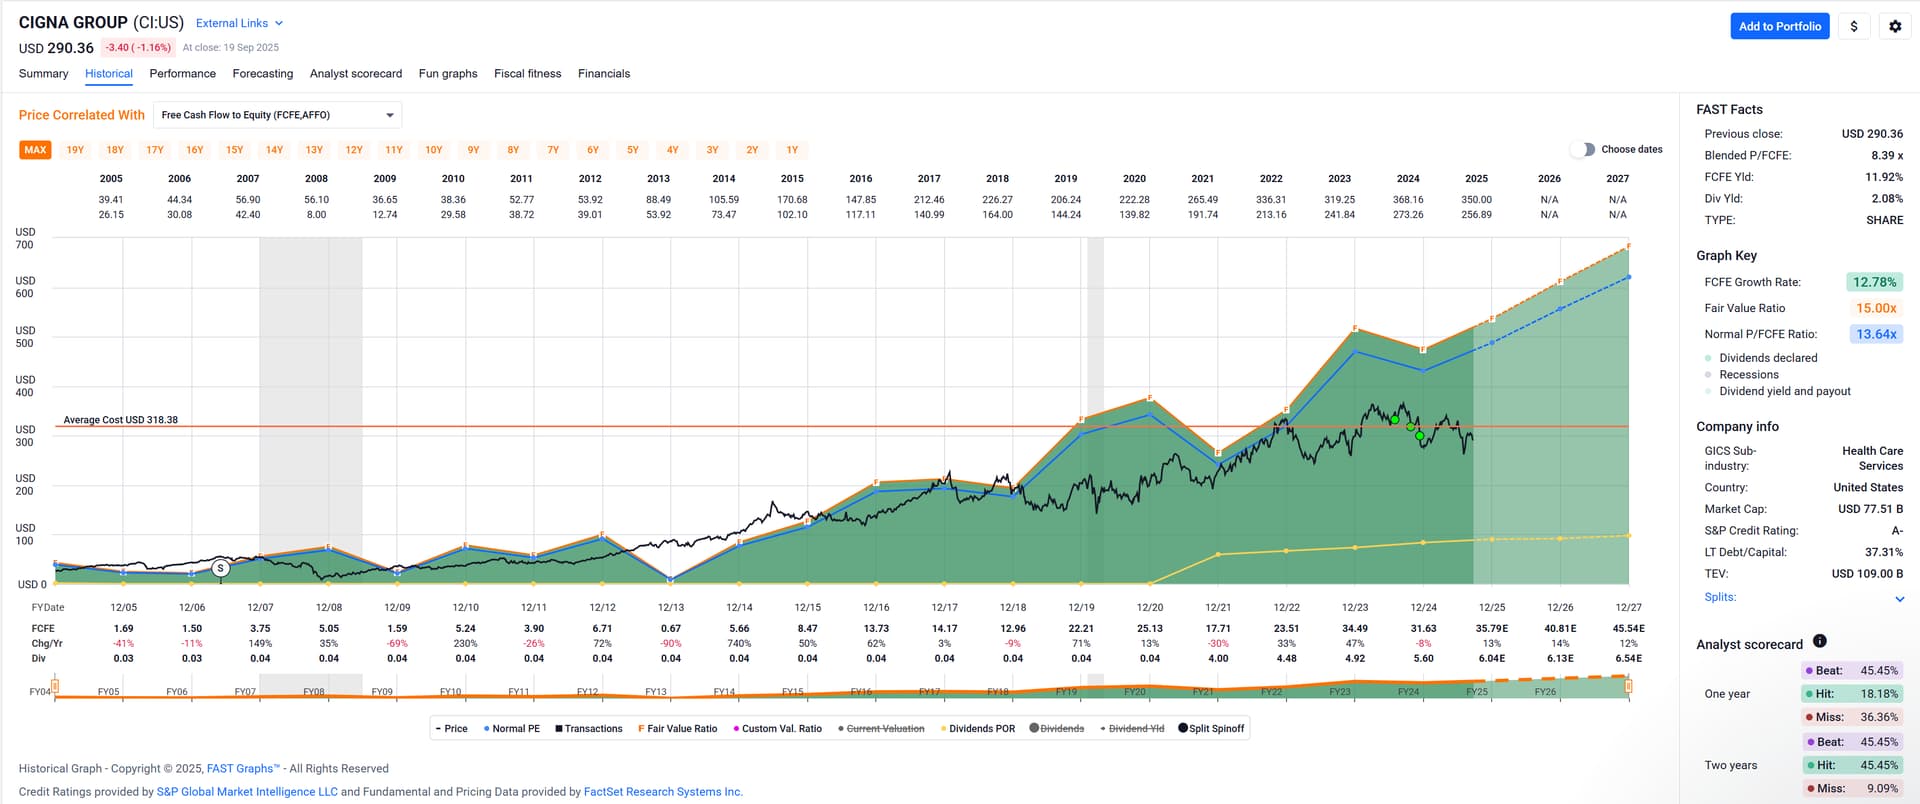Expand the External Links dropdown
Viewport: 1920px width, 804px height.
click(239, 23)
